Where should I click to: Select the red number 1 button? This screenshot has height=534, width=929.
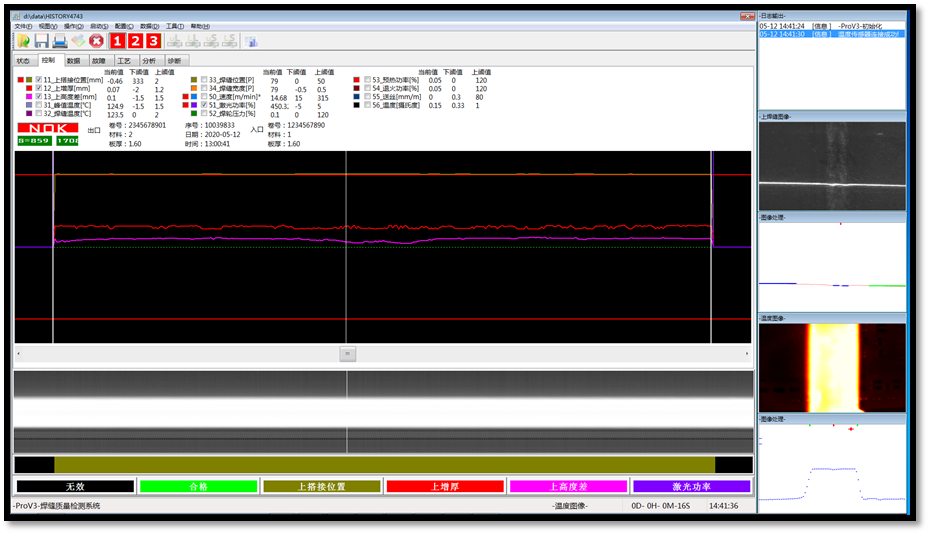click(117, 41)
